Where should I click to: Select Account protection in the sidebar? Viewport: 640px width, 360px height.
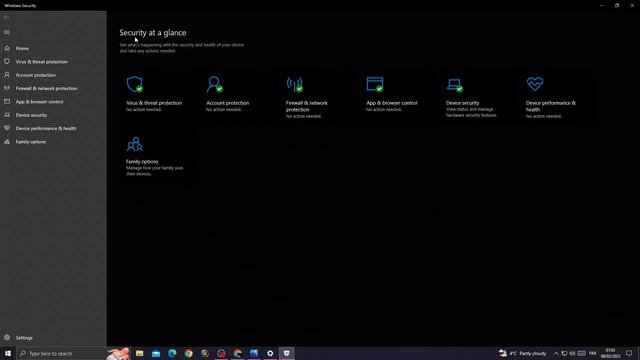(53, 75)
